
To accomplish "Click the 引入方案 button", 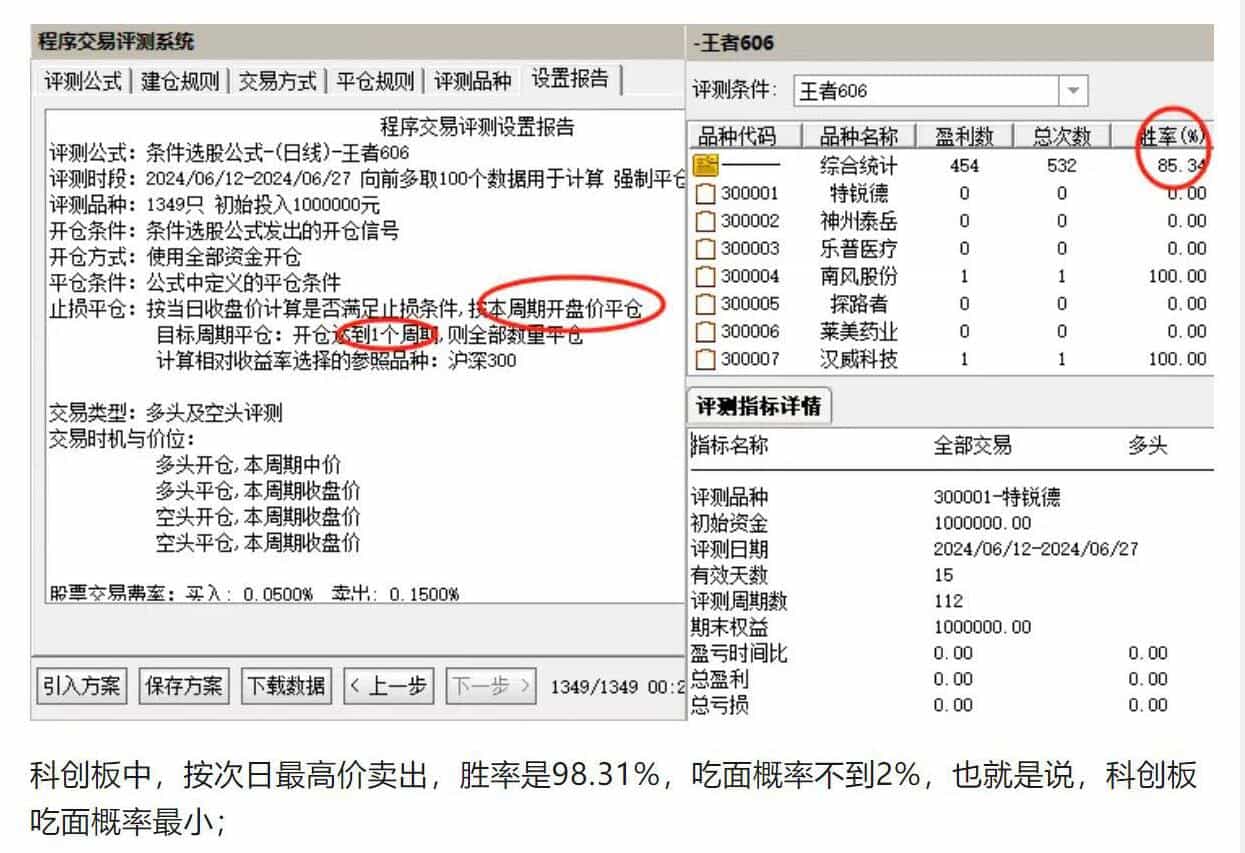I will pos(81,686).
